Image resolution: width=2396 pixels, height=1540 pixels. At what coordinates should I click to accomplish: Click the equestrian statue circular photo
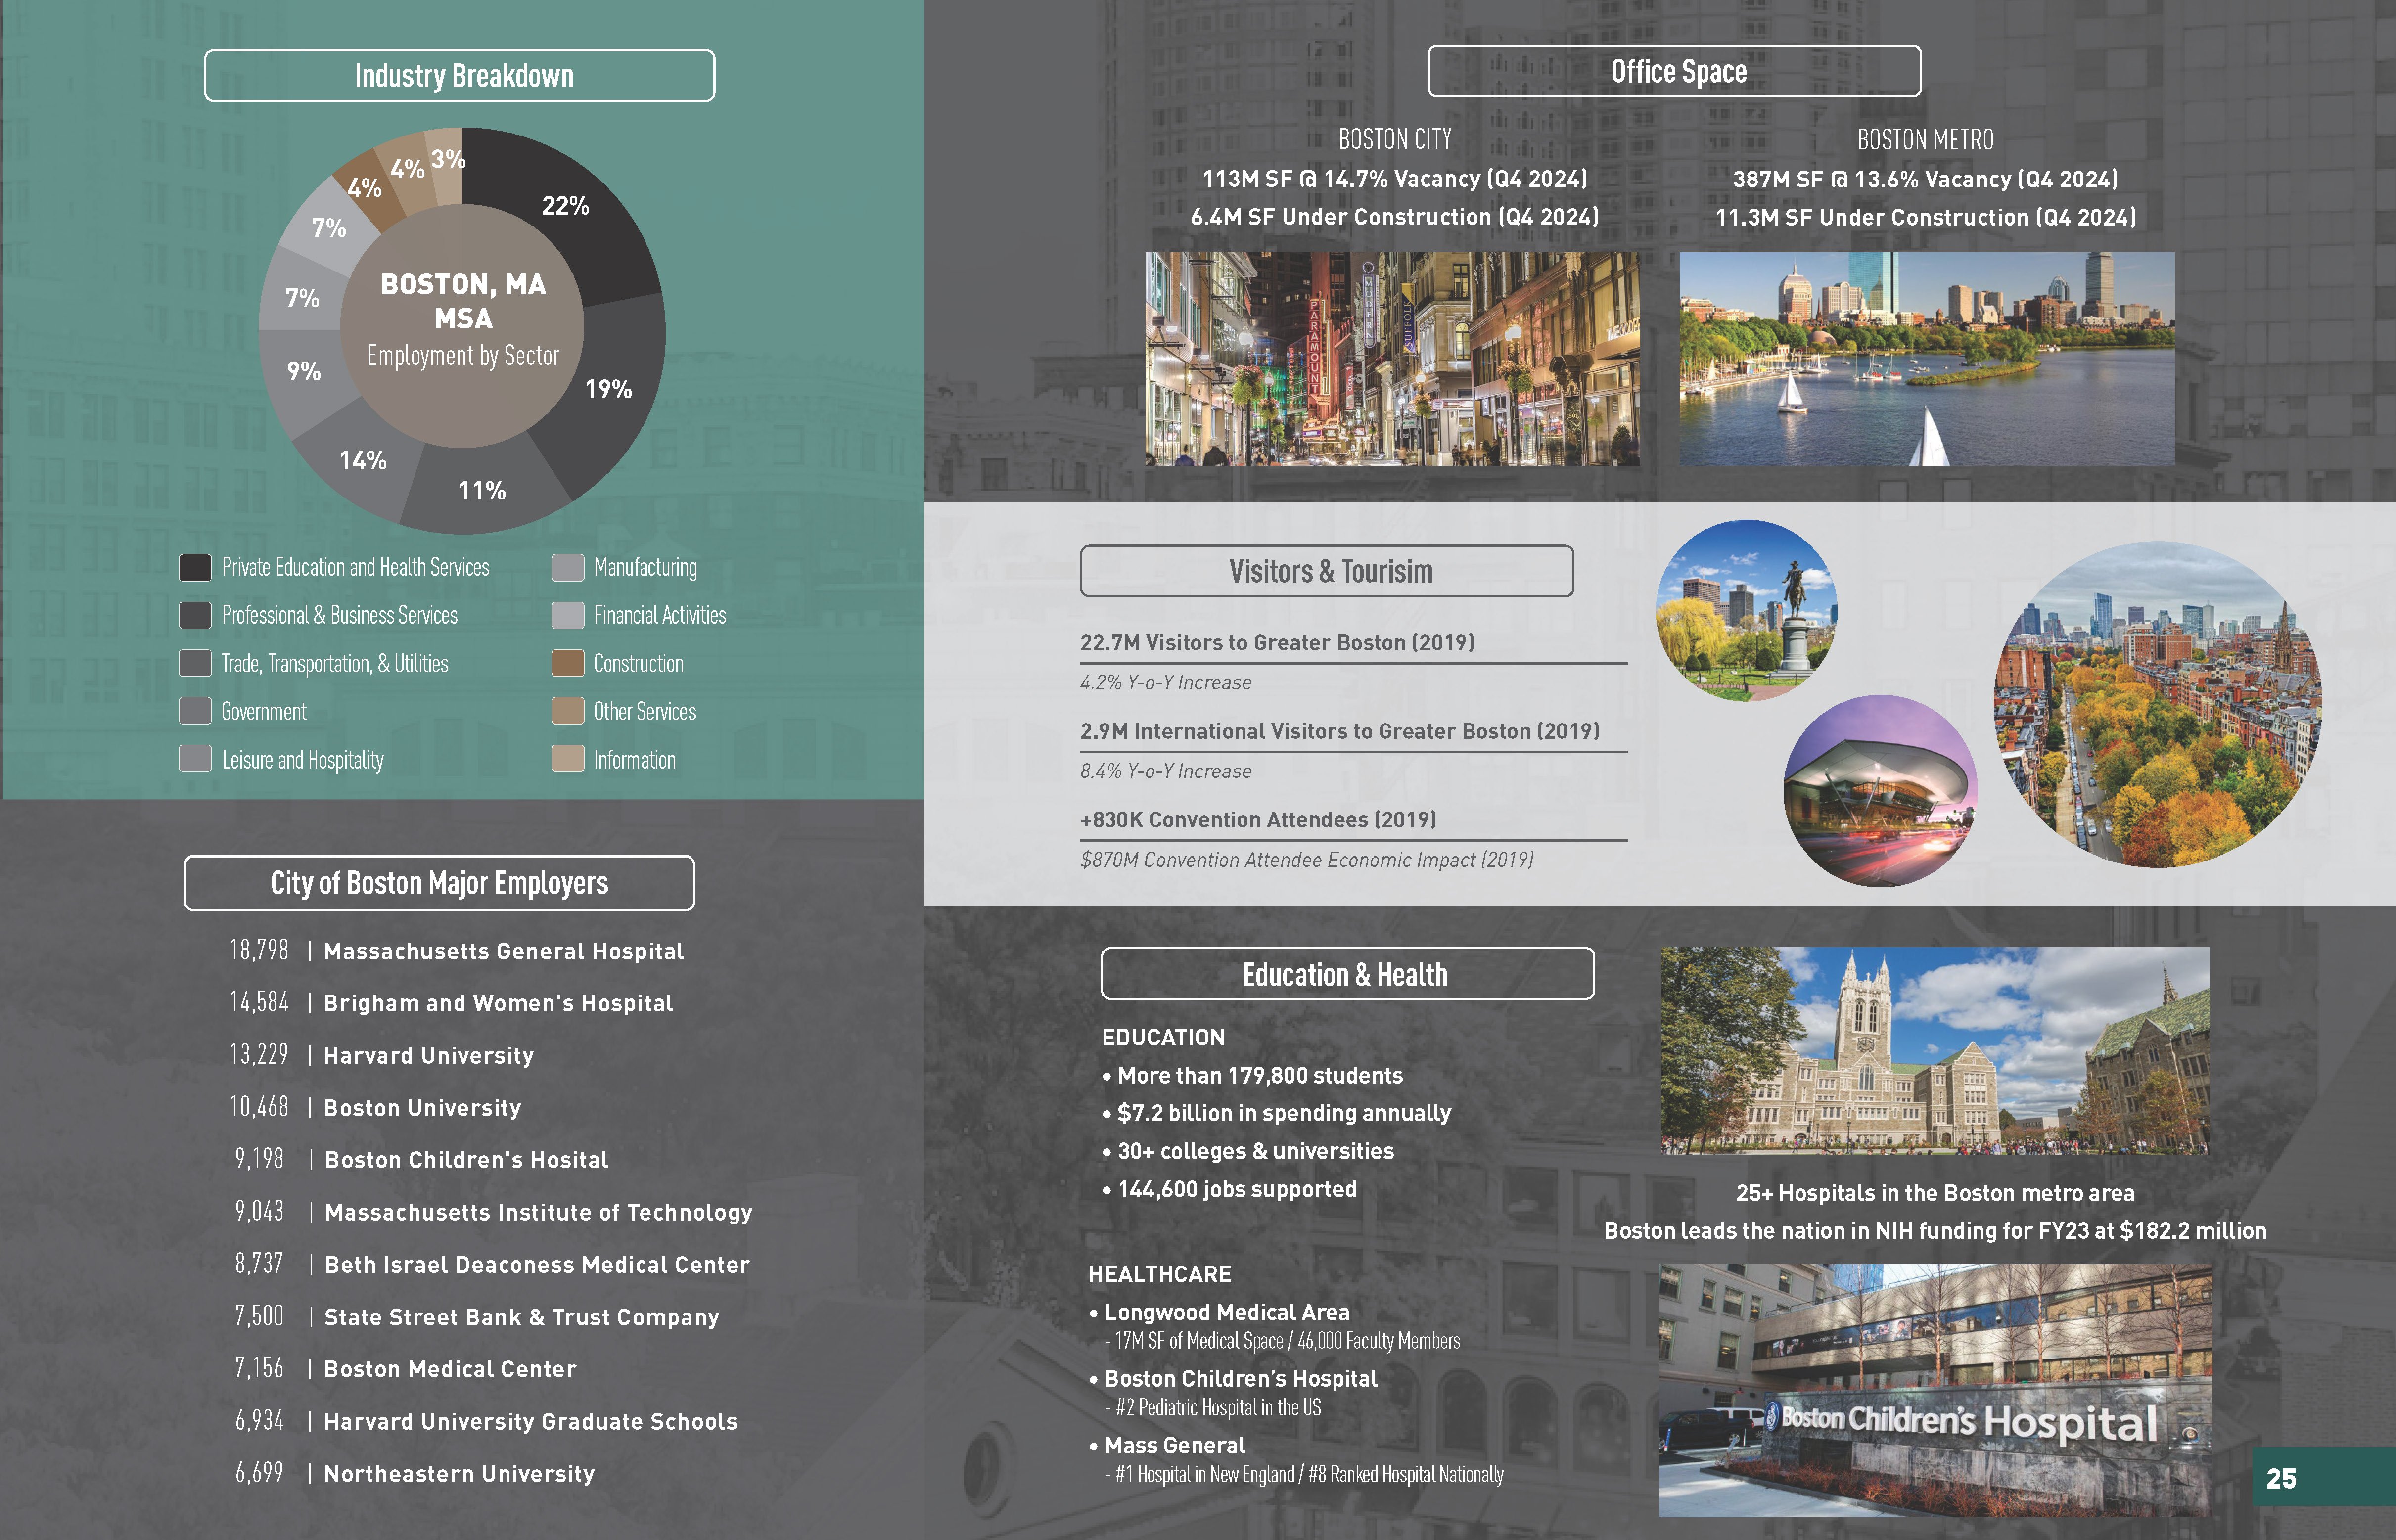coord(1746,610)
